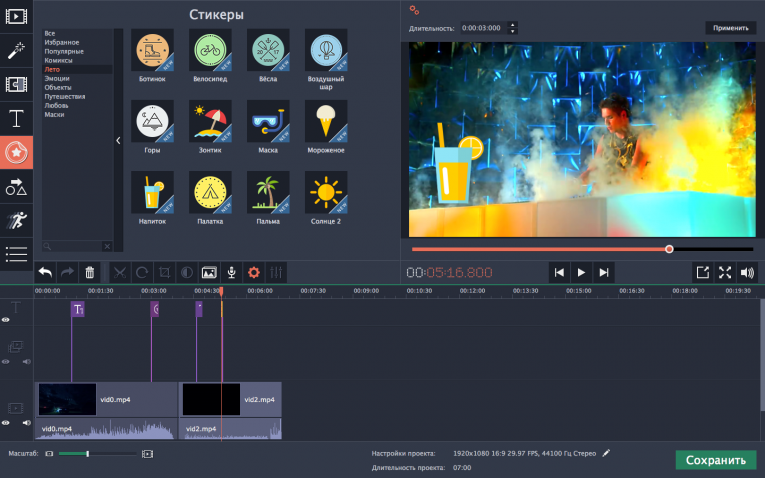Screen dimensions: 765x478
Task: Collapse the sticker categories panel arrow
Action: [x=118, y=141]
